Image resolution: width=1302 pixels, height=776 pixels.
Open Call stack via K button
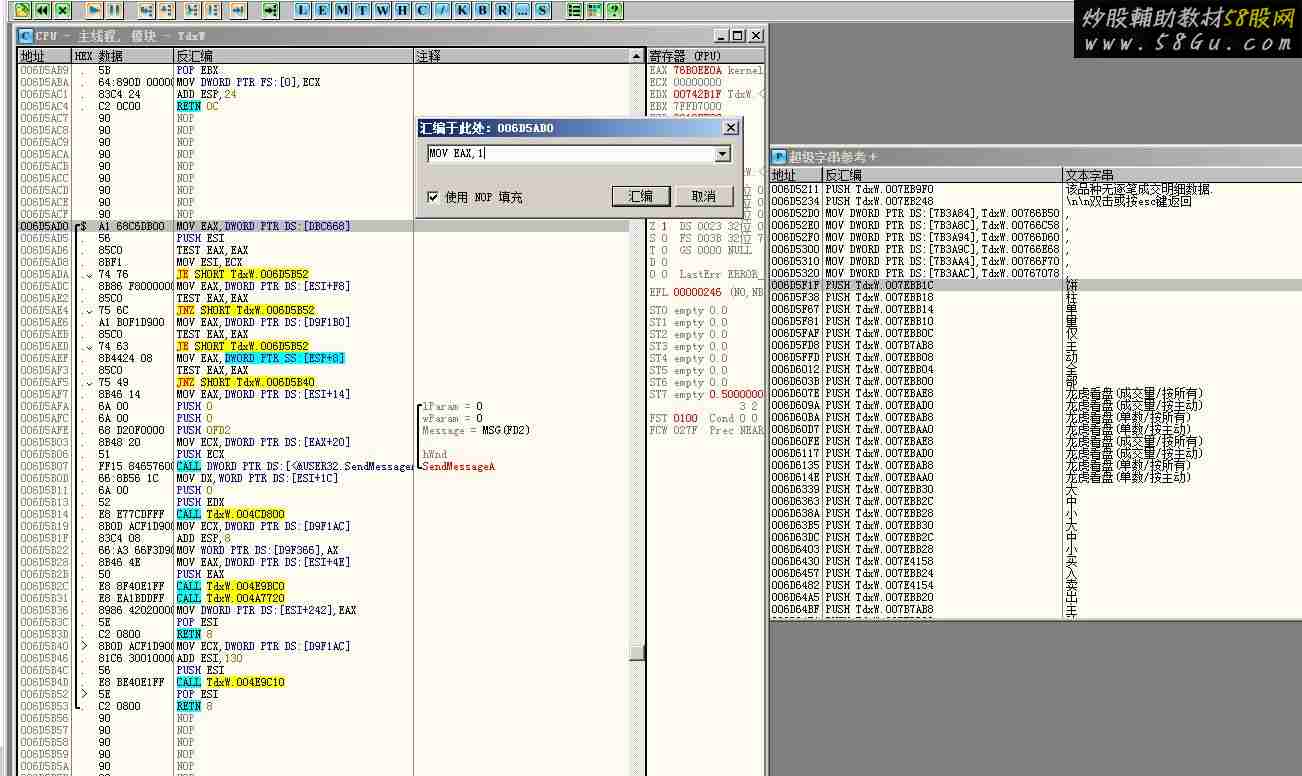point(461,10)
